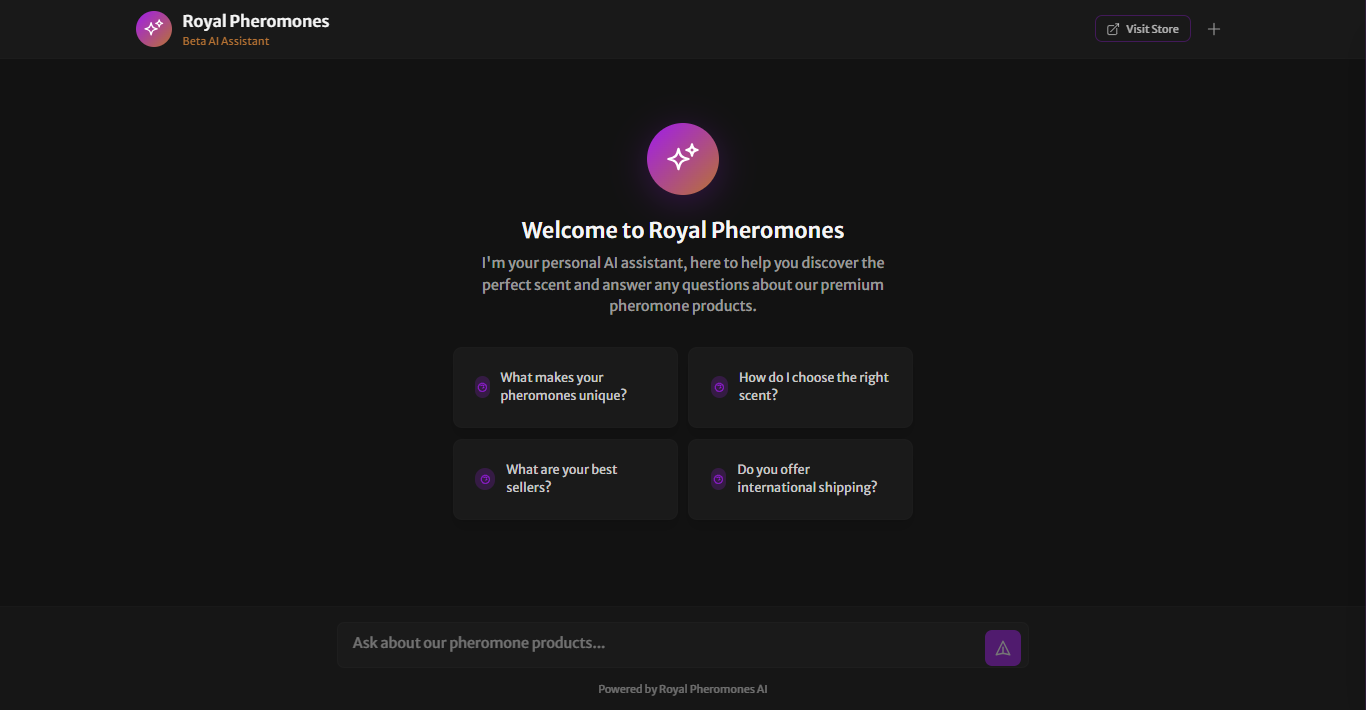Screen dimensions: 1366x710
Task: Ask 'What are your best sellers?'
Action: pyautogui.click(x=565, y=479)
